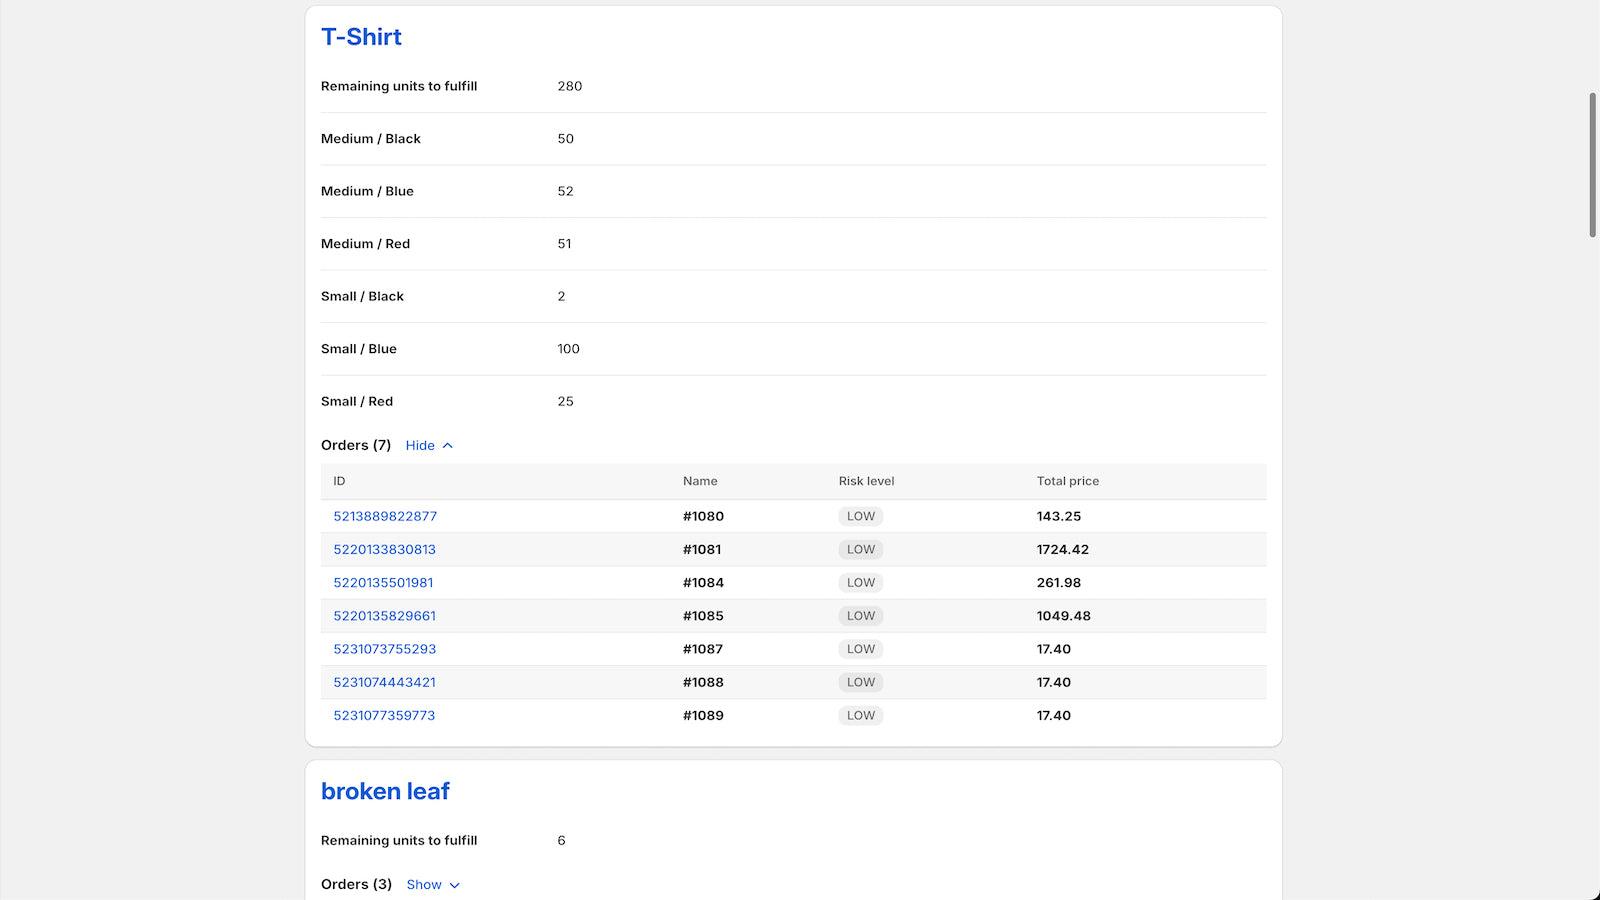The height and width of the screenshot is (900, 1600).
Task: Sort table by Total price column
Action: pos(1068,481)
